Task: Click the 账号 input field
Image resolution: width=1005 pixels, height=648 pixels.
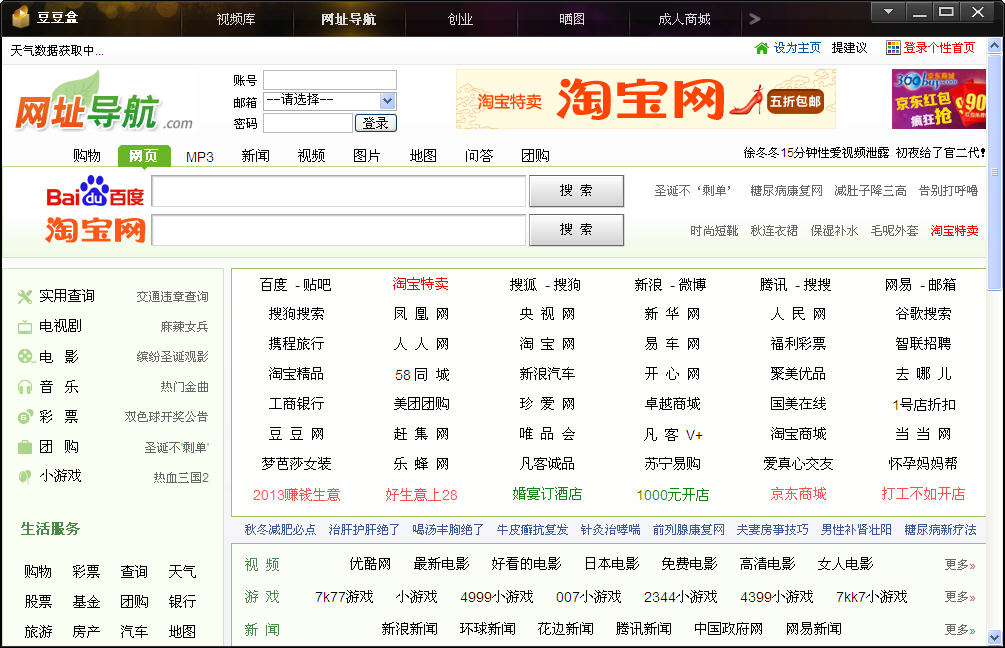Action: [x=329, y=80]
